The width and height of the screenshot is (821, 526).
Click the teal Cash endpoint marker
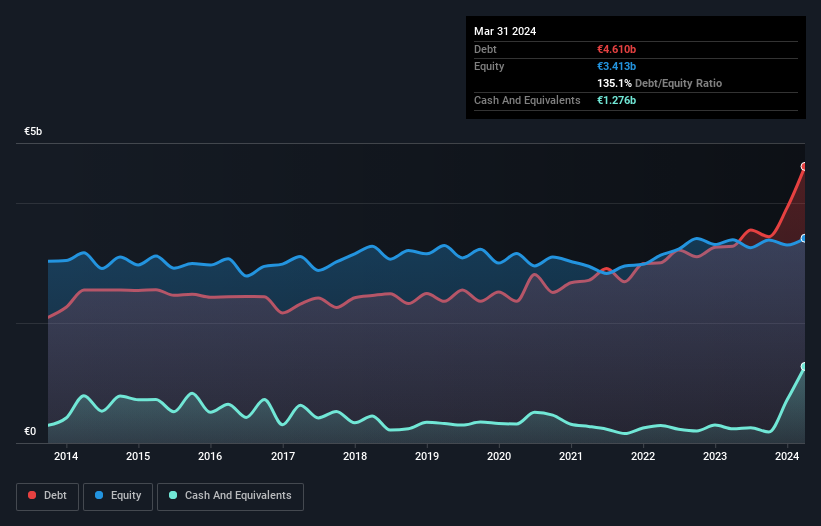(x=804, y=366)
